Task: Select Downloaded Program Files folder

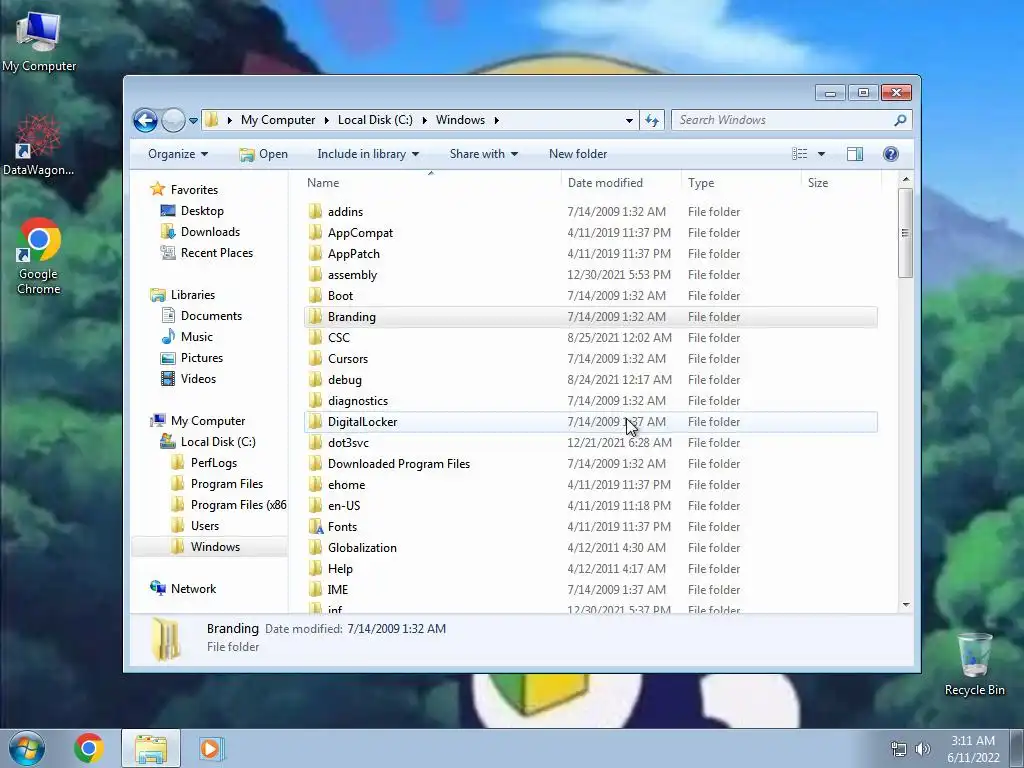Action: [398, 464]
